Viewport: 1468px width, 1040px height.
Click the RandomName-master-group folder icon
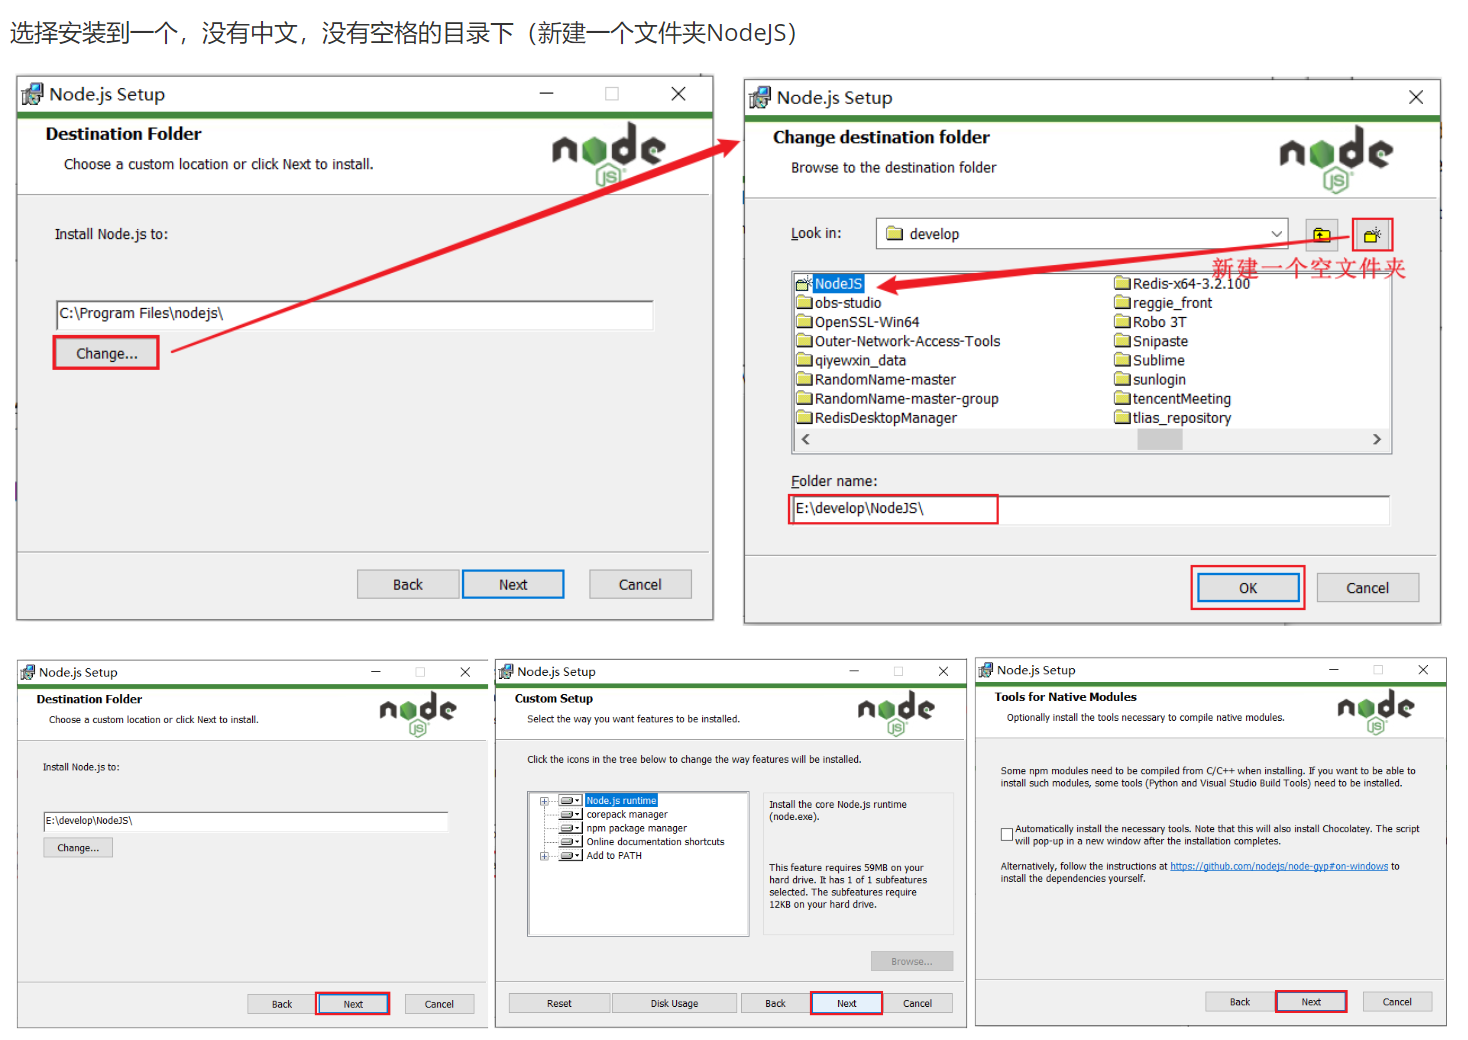(804, 398)
